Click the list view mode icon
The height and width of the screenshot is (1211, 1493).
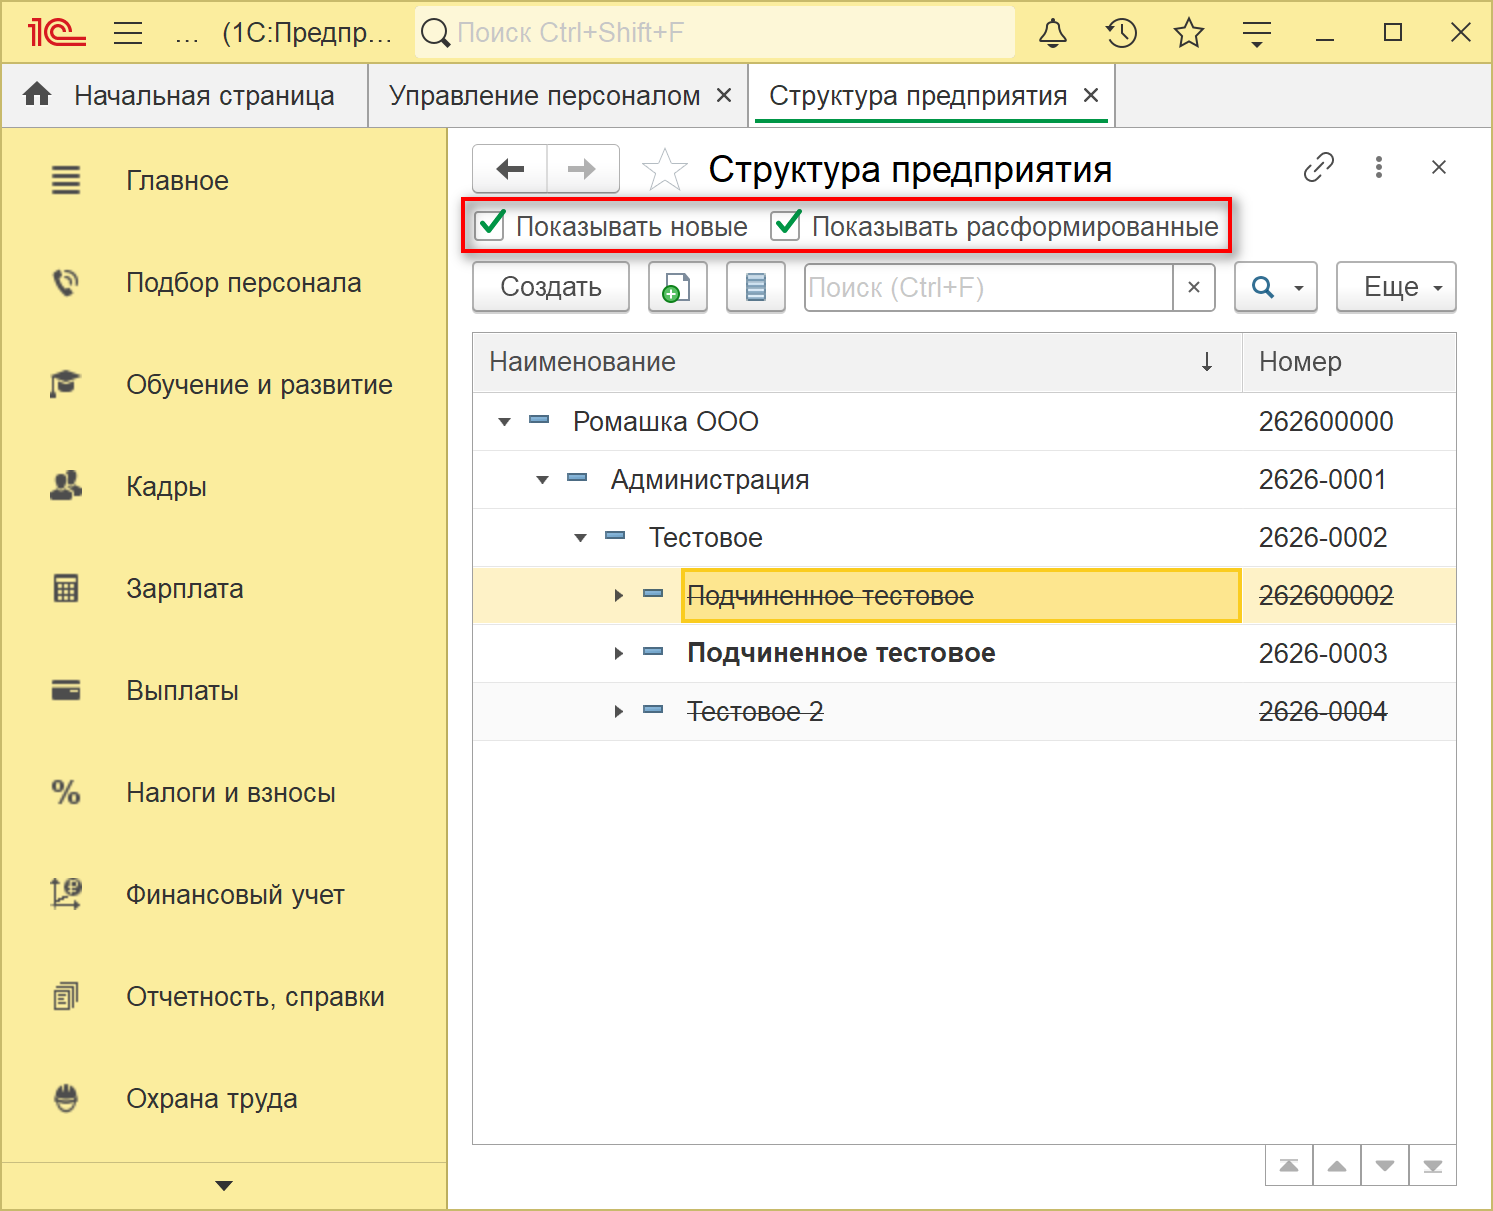tap(755, 288)
